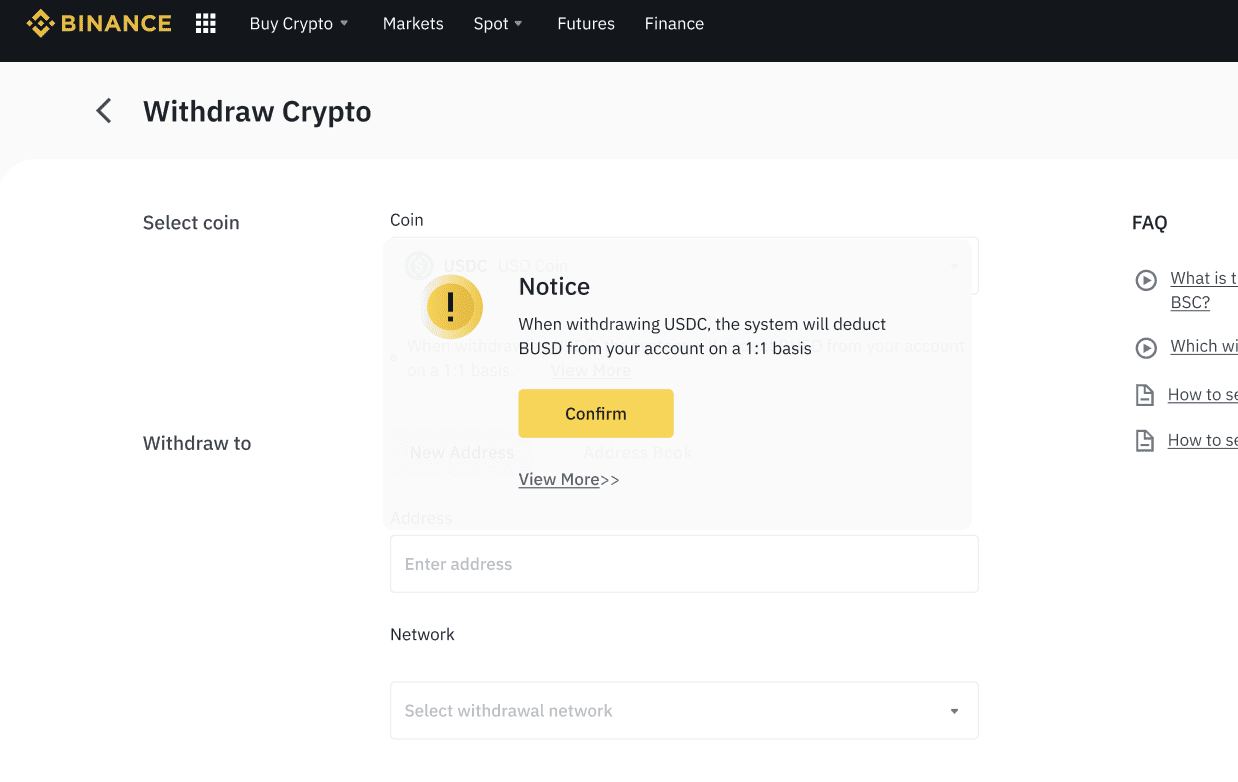This screenshot has height=782, width=1238.
Task: Open the Select withdrawal network dropdown
Action: pyautogui.click(x=684, y=711)
